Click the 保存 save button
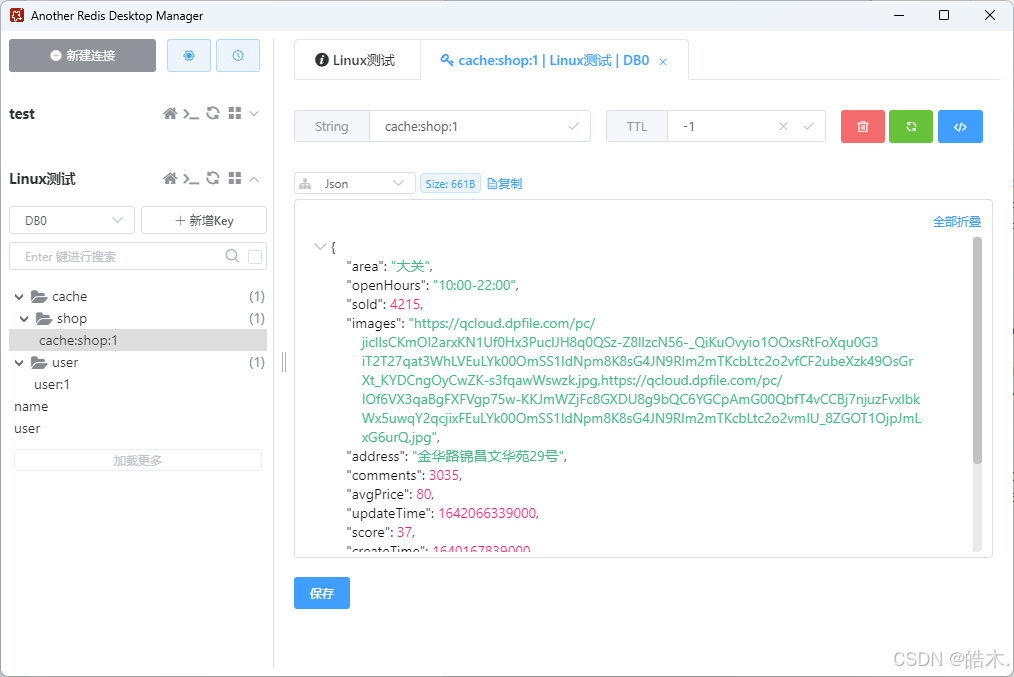1014x677 pixels. (x=322, y=593)
